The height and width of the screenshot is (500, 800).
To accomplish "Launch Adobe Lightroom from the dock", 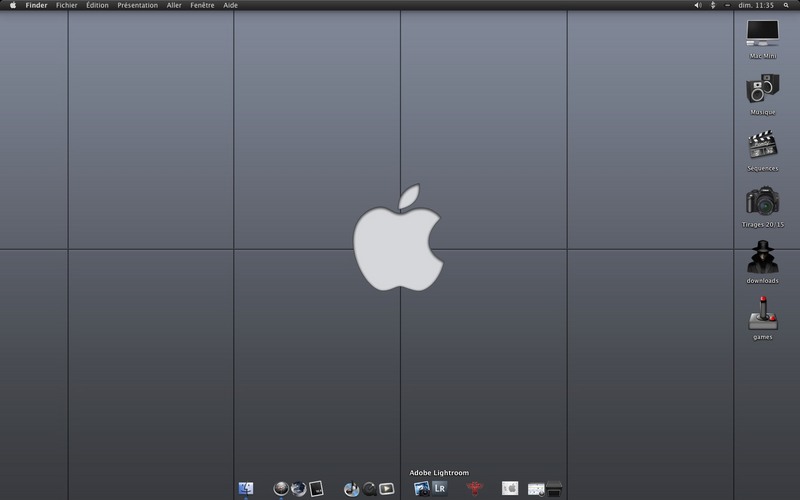I will [439, 488].
